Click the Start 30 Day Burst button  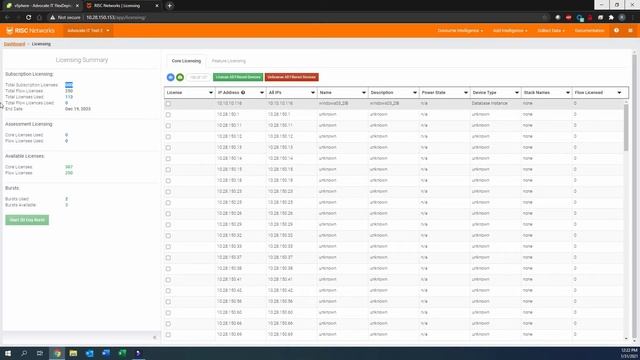tap(27, 220)
